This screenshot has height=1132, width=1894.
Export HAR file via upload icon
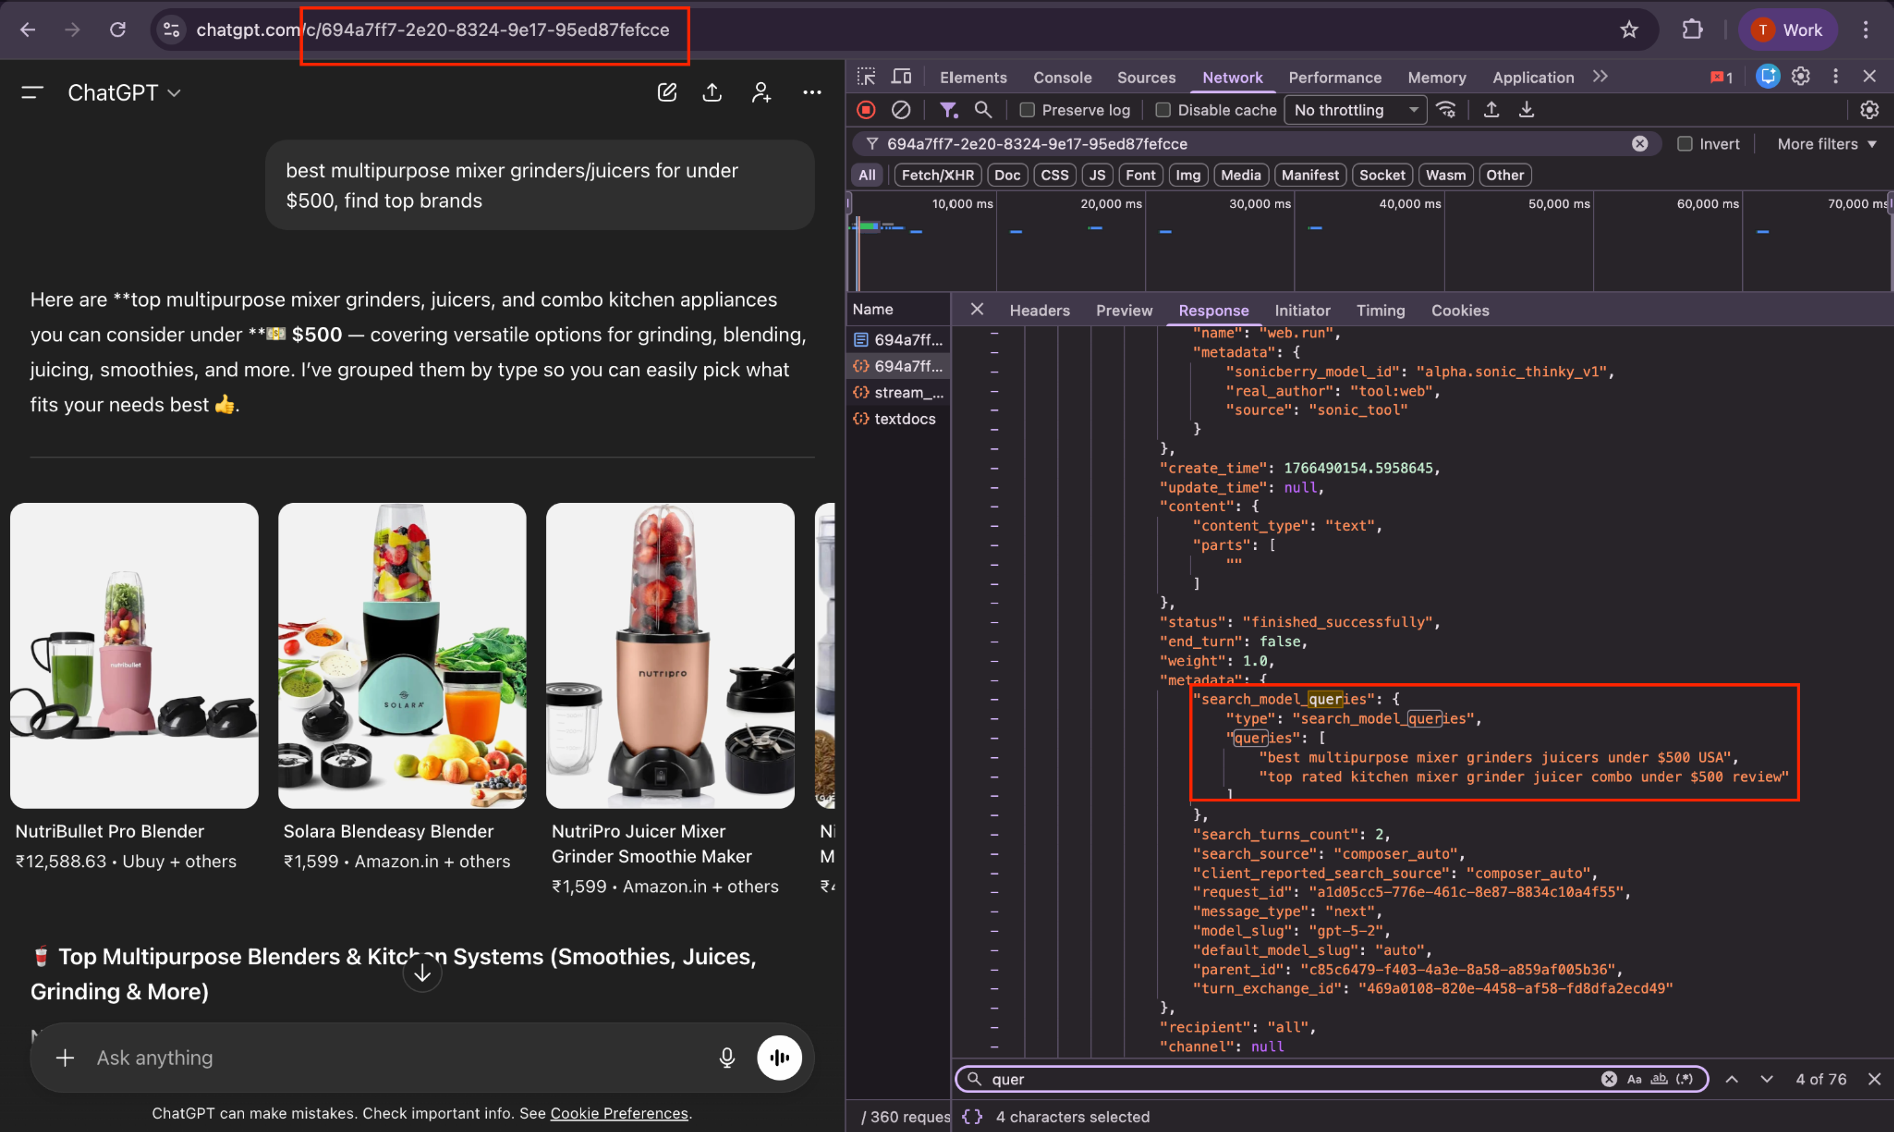pyautogui.click(x=1491, y=110)
